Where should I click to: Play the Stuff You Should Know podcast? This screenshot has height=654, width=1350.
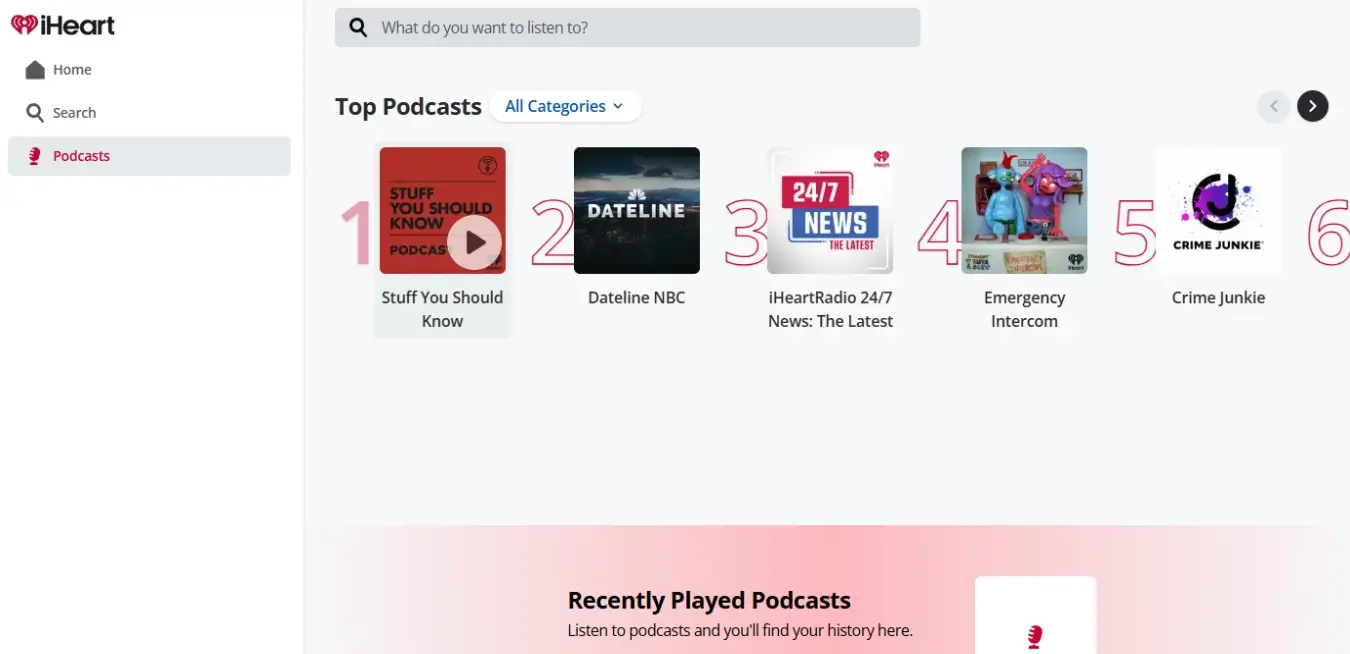pos(474,242)
